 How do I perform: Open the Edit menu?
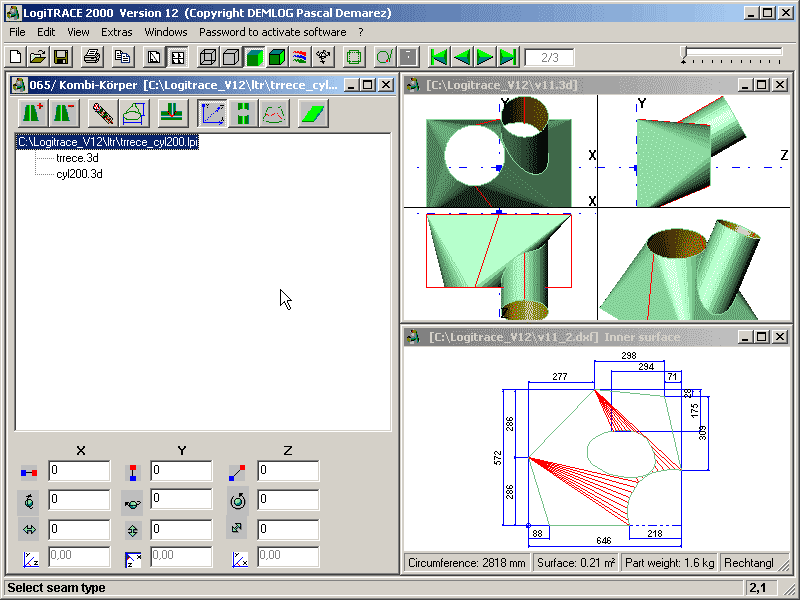(46, 32)
